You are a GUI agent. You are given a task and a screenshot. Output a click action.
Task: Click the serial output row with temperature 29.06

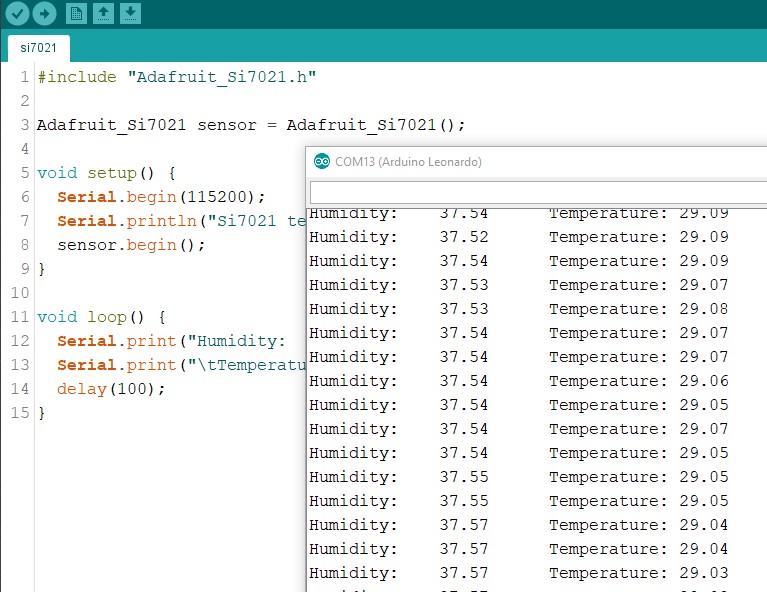coord(519,381)
